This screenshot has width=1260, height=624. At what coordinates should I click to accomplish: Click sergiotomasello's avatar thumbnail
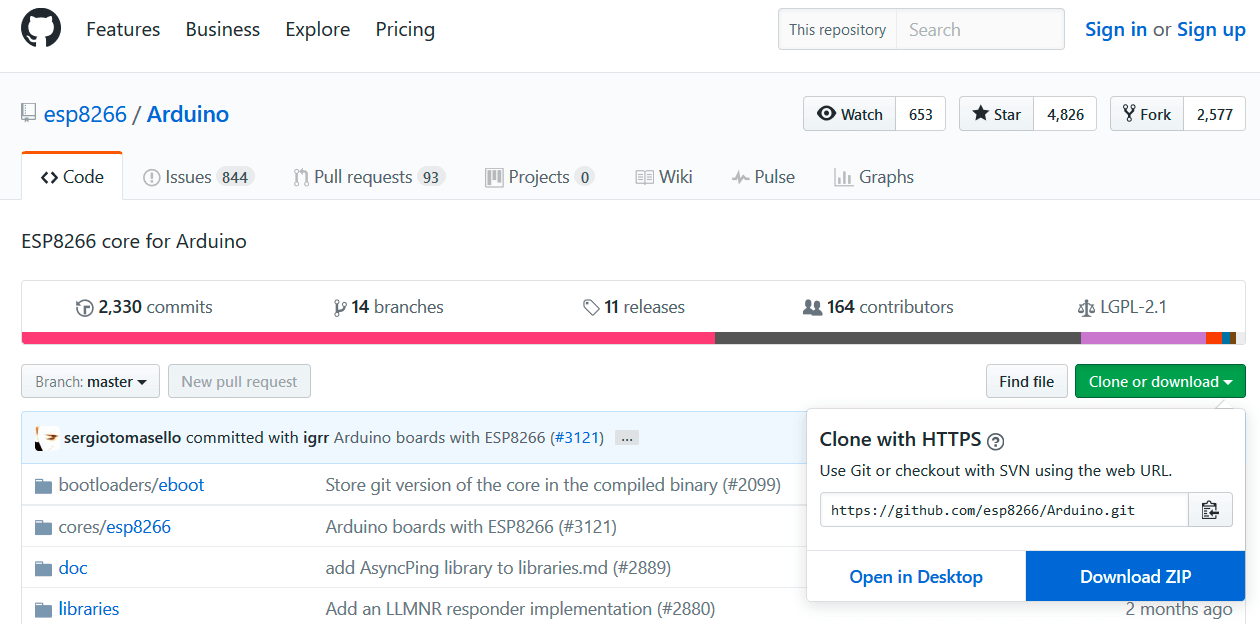coord(47,437)
